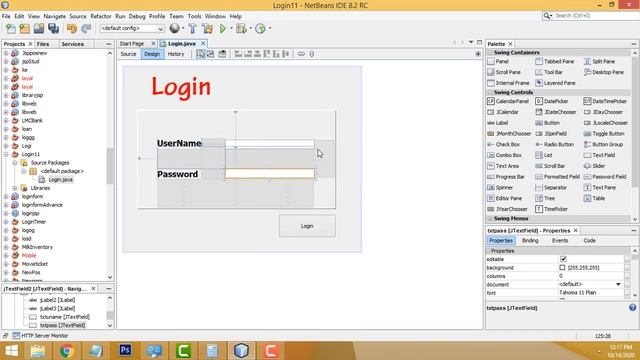This screenshot has width=640, height=360.
Task: Select the Table palette component
Action: 595,198
